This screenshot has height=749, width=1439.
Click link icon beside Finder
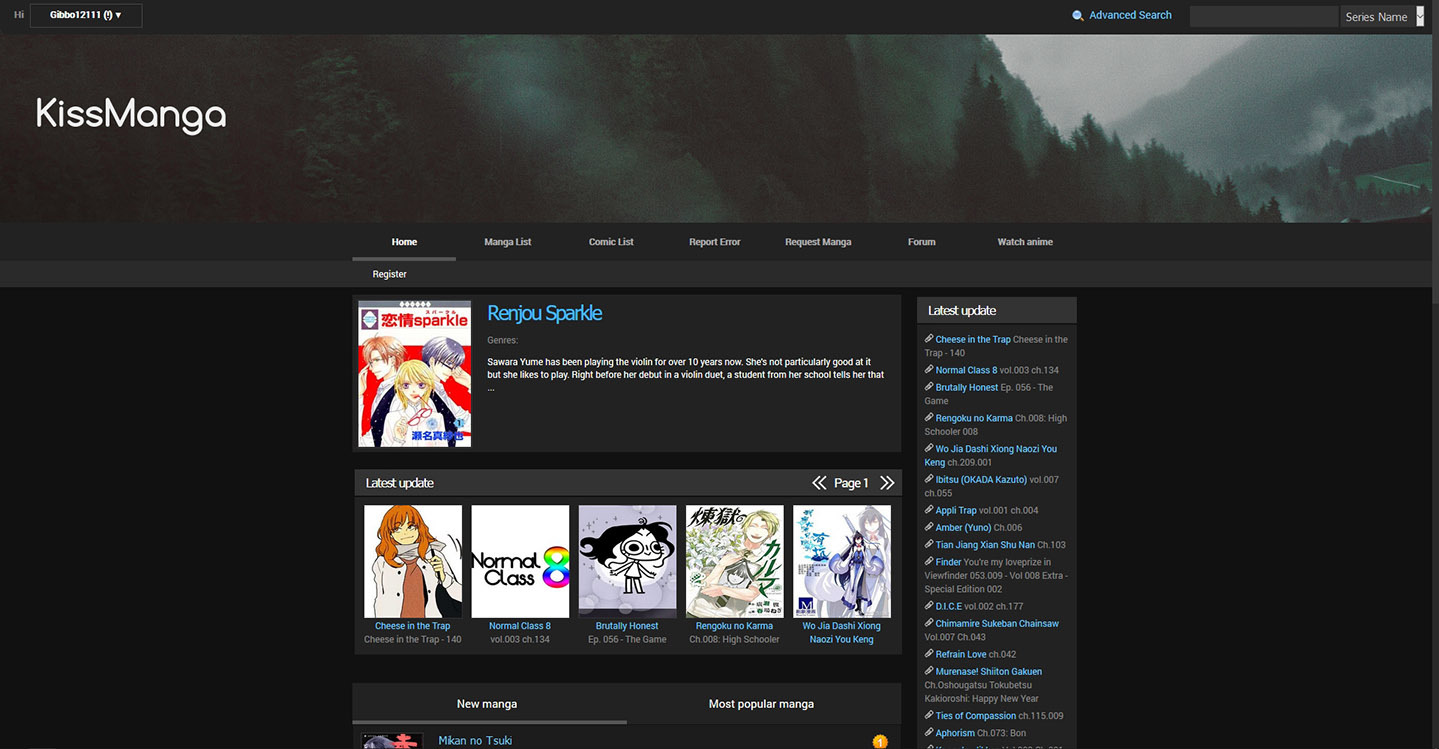pyautogui.click(x=929, y=561)
